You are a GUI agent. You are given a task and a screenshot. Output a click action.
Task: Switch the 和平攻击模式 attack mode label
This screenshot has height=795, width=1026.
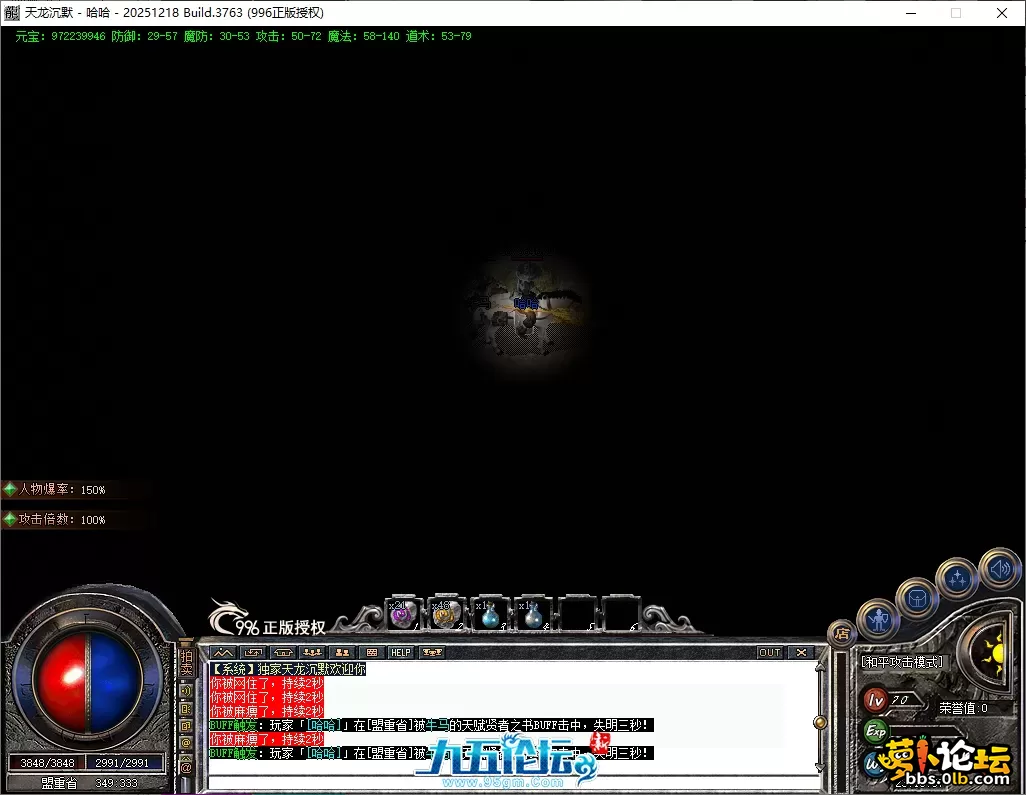pos(902,662)
